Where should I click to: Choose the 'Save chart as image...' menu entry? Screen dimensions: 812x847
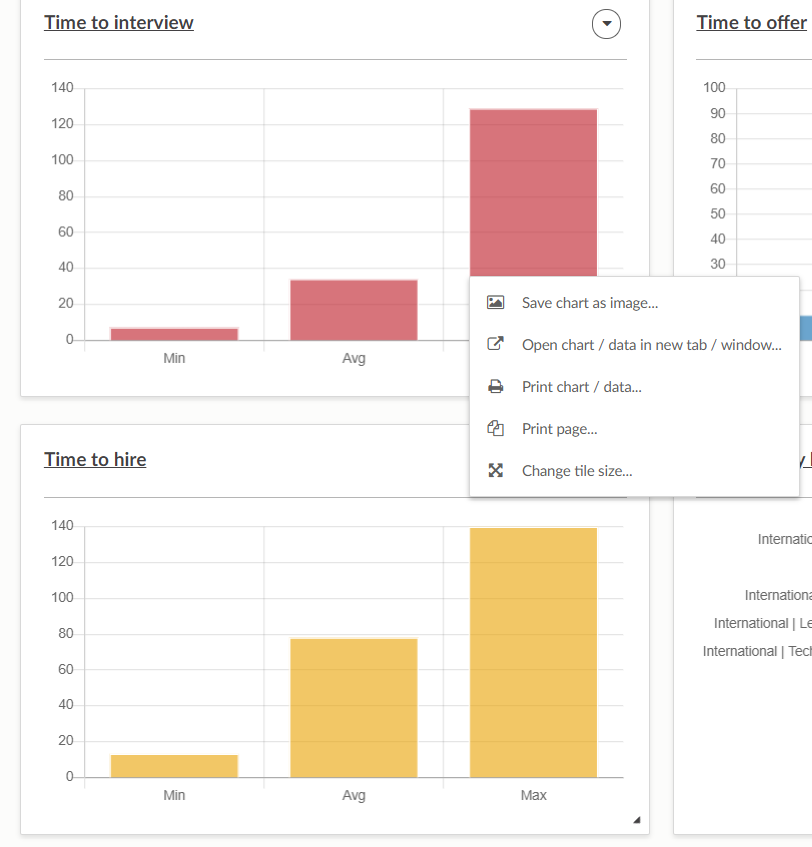pos(589,303)
